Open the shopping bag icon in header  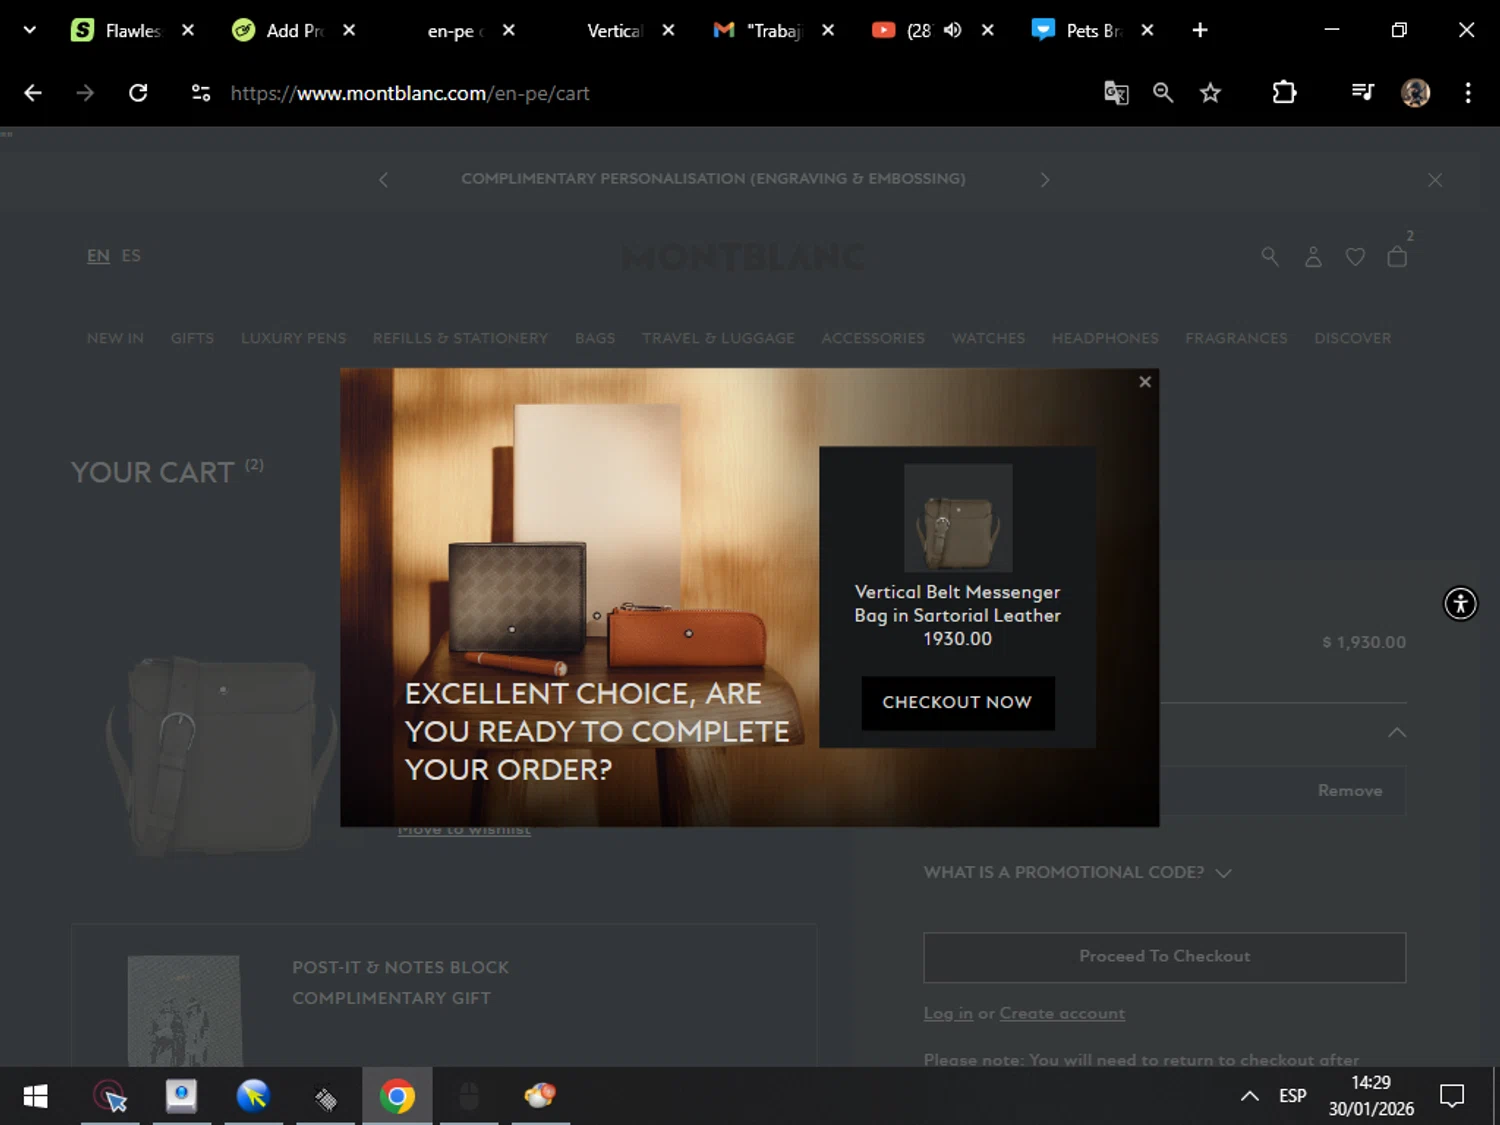pos(1397,257)
